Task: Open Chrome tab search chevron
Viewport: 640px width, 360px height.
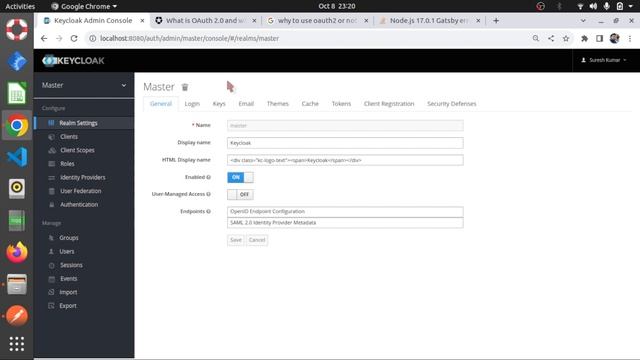Action: pyautogui.click(x=583, y=20)
